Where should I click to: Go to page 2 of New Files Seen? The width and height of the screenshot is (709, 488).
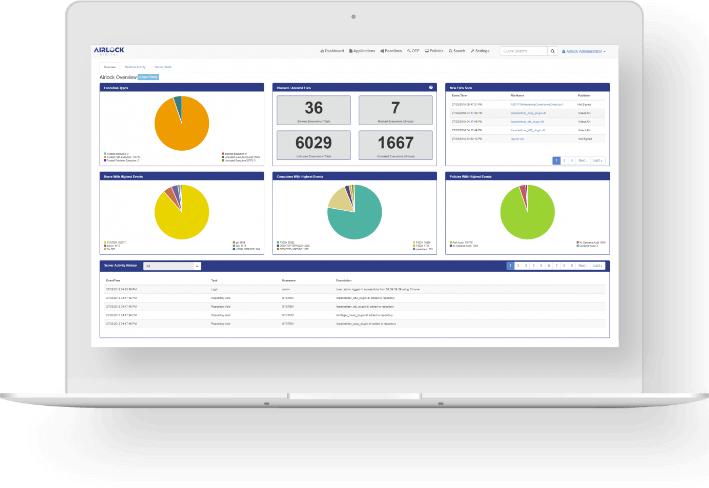pyautogui.click(x=564, y=161)
